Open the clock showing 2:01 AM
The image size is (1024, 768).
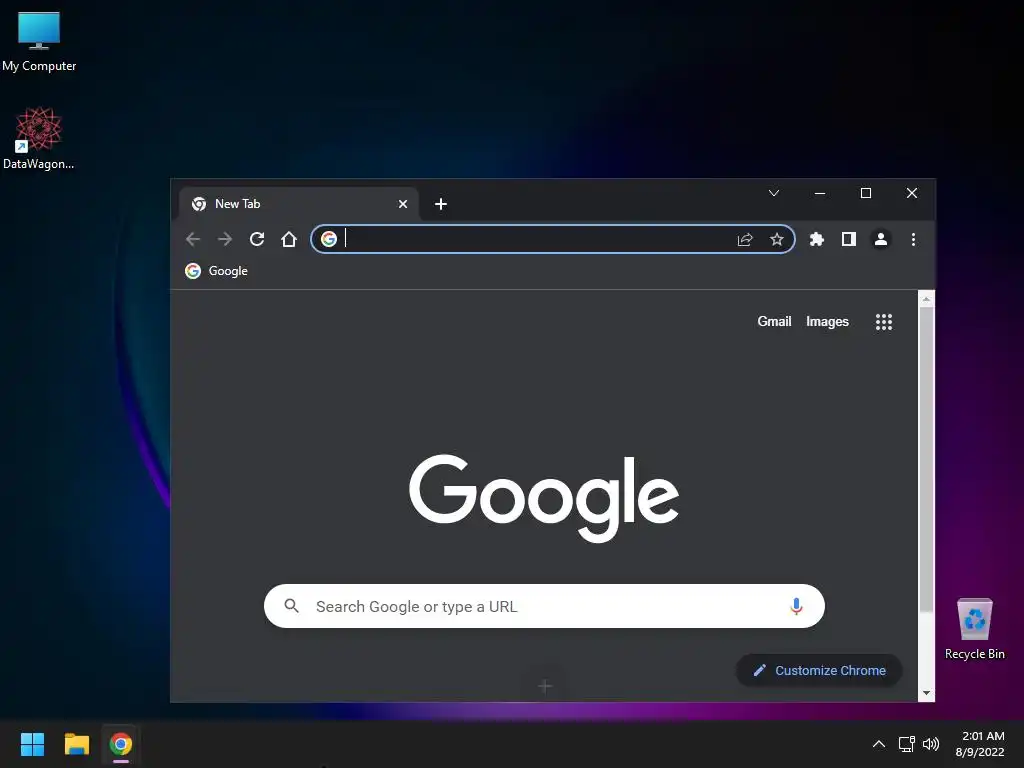(980, 744)
